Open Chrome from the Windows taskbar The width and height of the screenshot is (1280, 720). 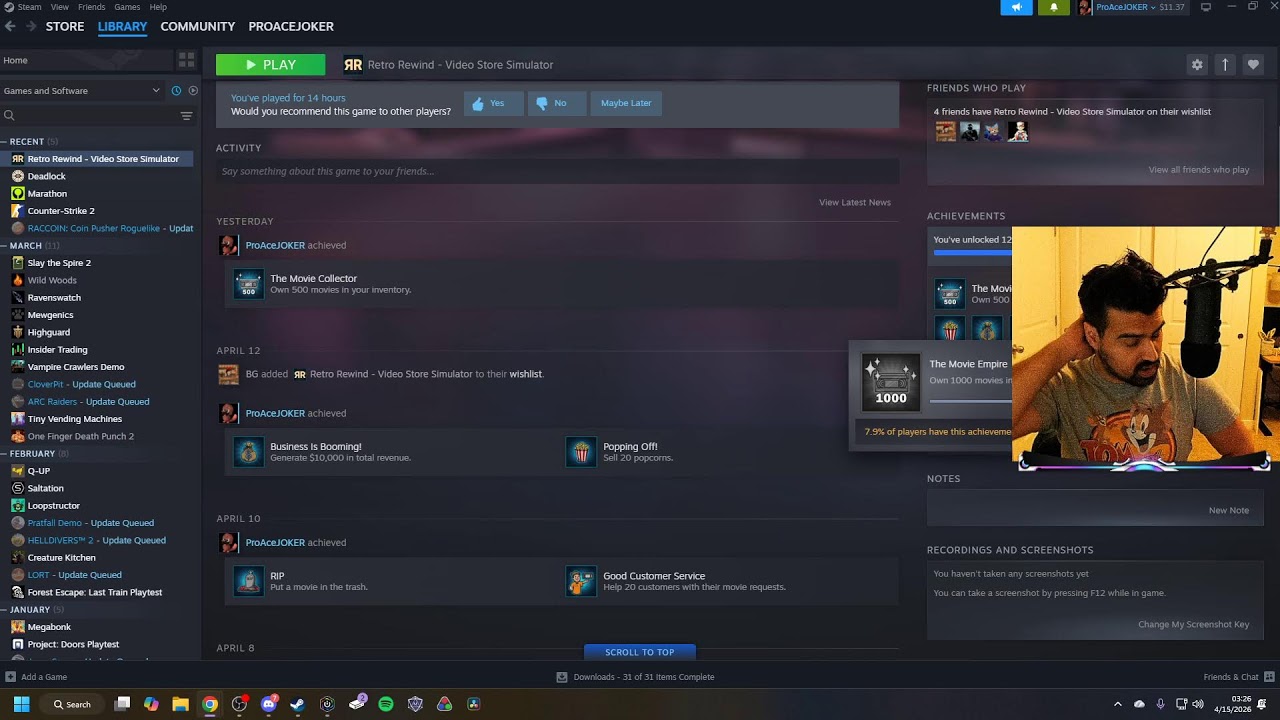point(209,704)
